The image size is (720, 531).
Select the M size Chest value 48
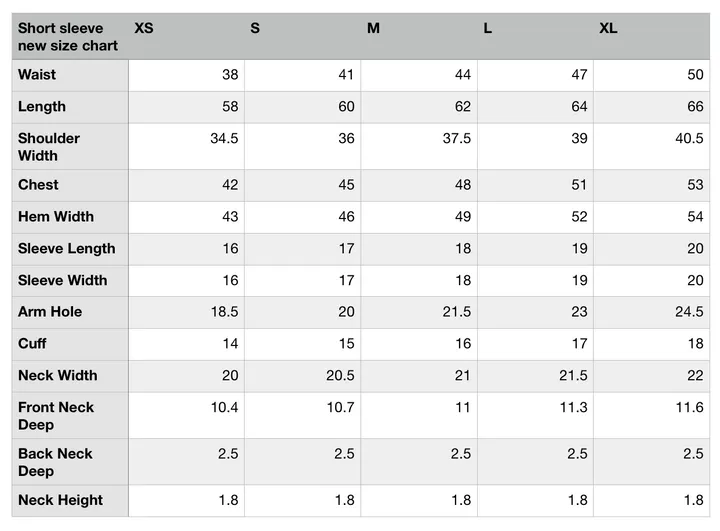pos(463,185)
